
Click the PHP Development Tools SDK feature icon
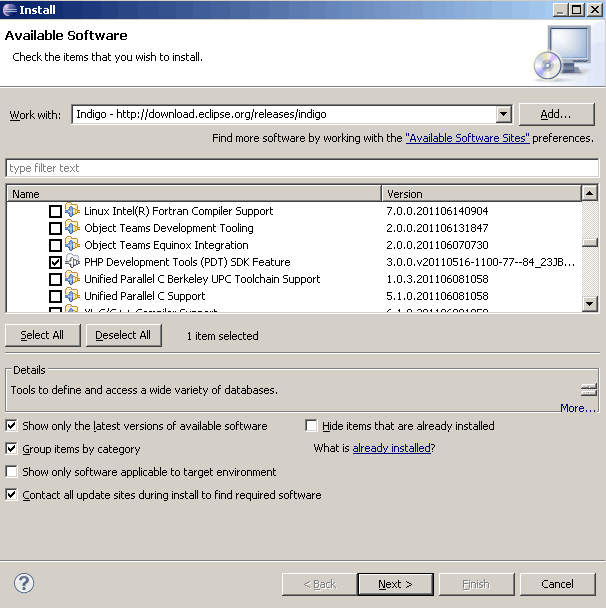point(72,262)
